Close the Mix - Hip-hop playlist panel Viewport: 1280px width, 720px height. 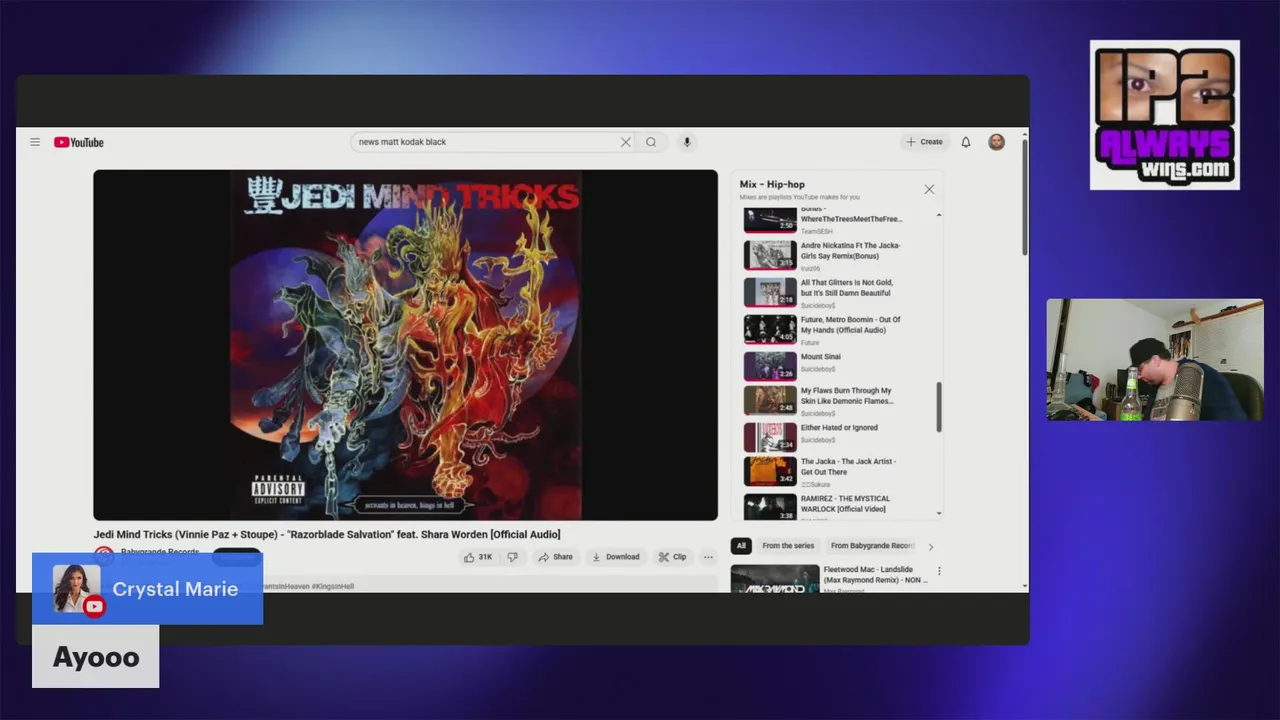[929, 189]
